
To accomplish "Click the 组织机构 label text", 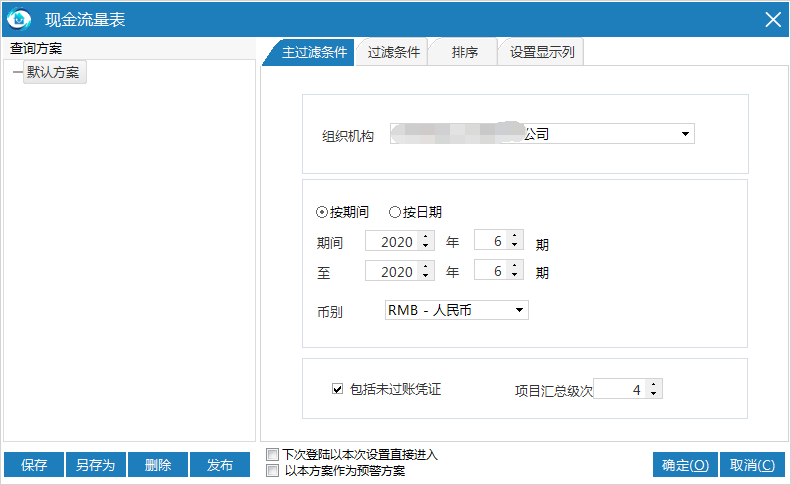I will pyautogui.click(x=348, y=136).
